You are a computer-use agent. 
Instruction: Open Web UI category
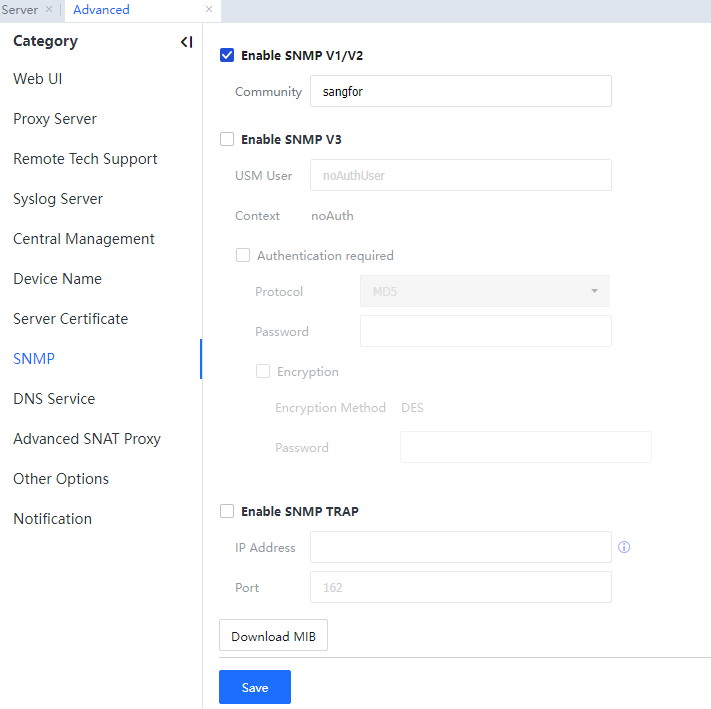(38, 79)
